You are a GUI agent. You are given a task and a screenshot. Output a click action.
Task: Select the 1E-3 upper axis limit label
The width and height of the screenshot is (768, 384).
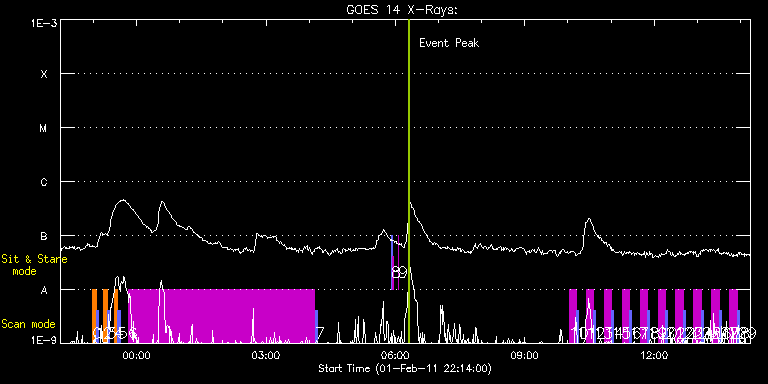click(x=44, y=23)
